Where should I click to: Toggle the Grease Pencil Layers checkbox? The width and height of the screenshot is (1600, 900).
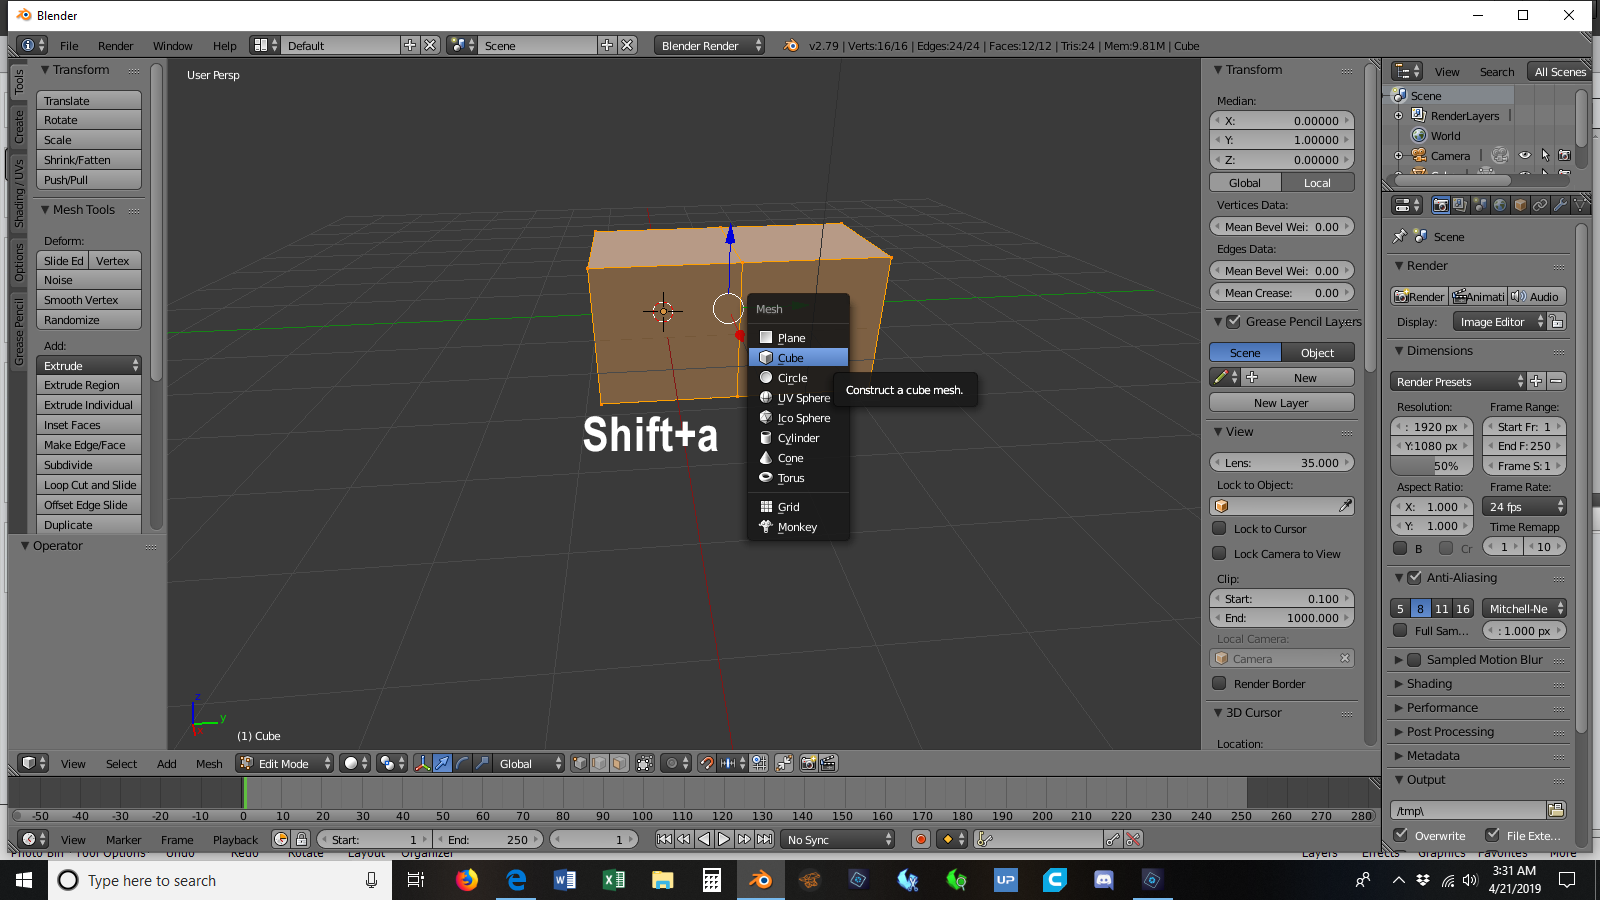pos(1233,321)
